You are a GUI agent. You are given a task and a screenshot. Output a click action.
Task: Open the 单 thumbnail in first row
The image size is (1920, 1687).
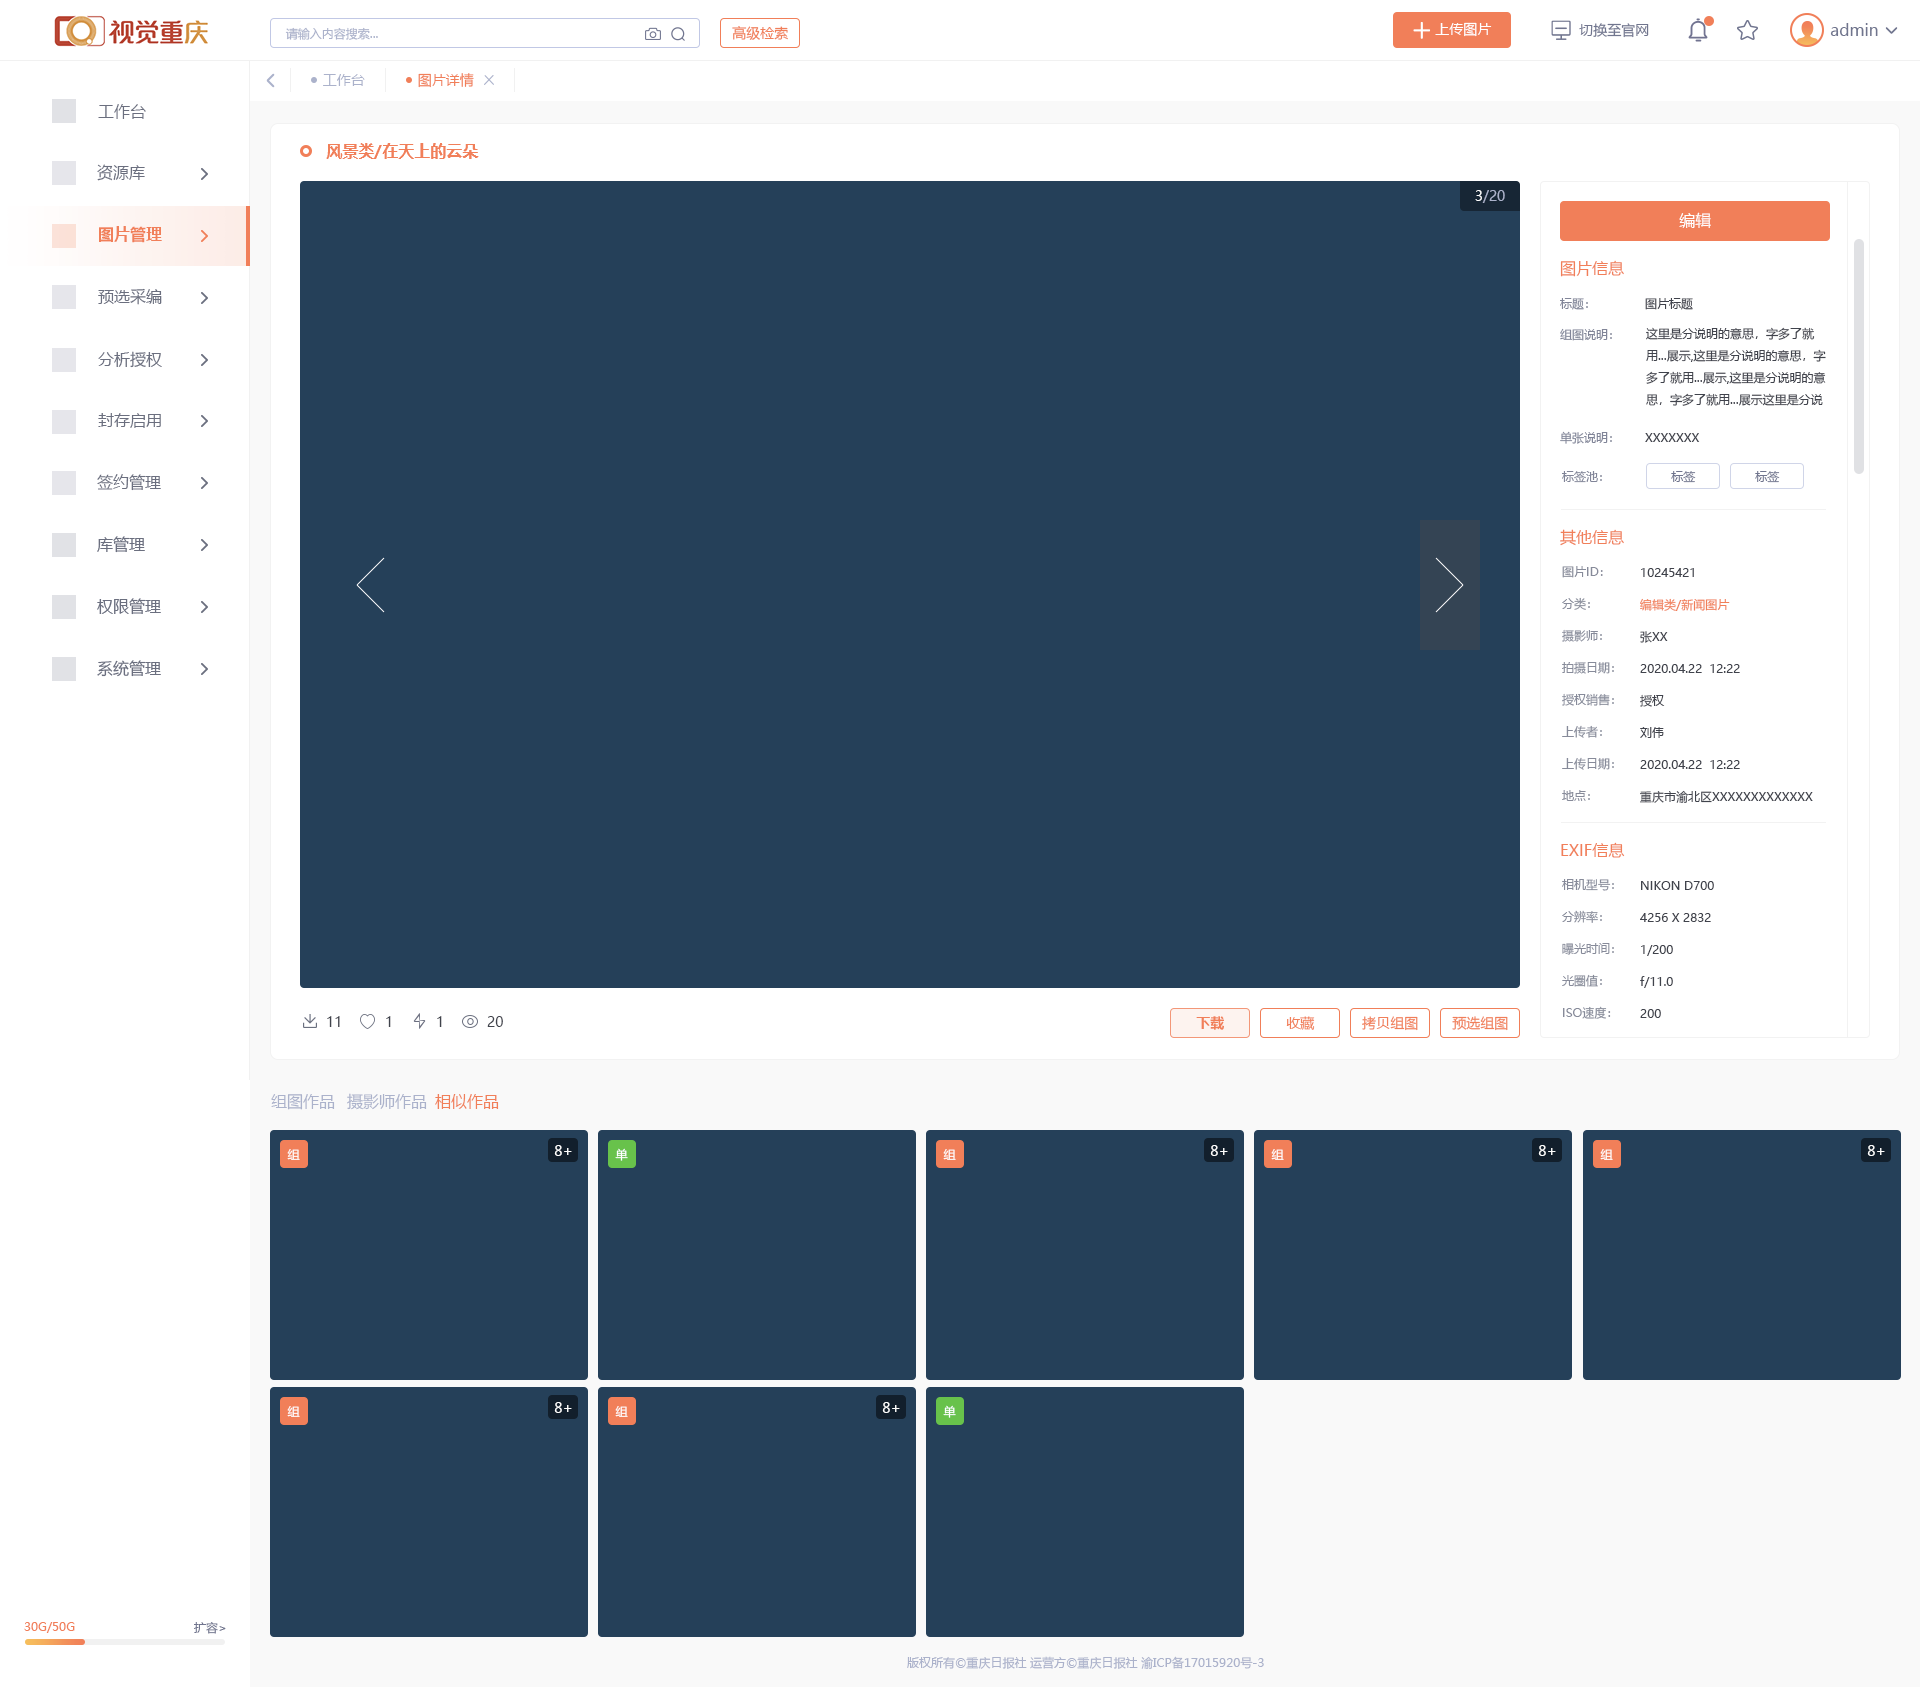pos(757,1254)
